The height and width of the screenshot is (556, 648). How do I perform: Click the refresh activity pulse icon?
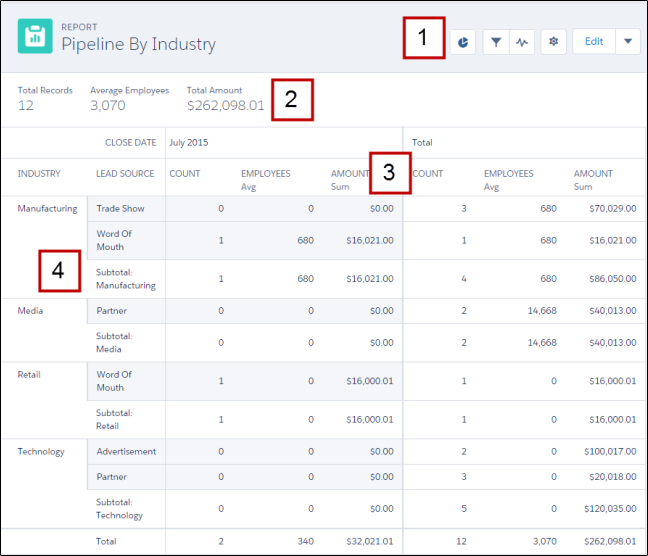click(522, 42)
